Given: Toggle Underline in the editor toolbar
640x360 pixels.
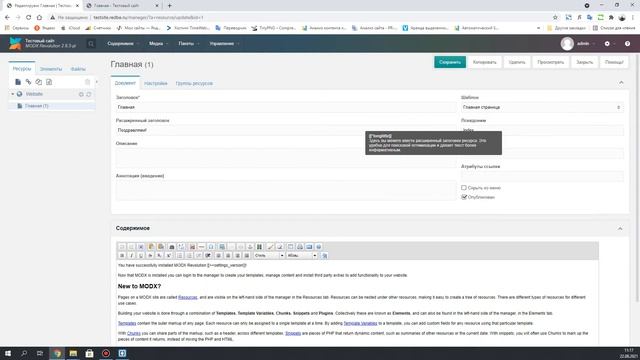Looking at the screenshot, I should click(140, 256).
